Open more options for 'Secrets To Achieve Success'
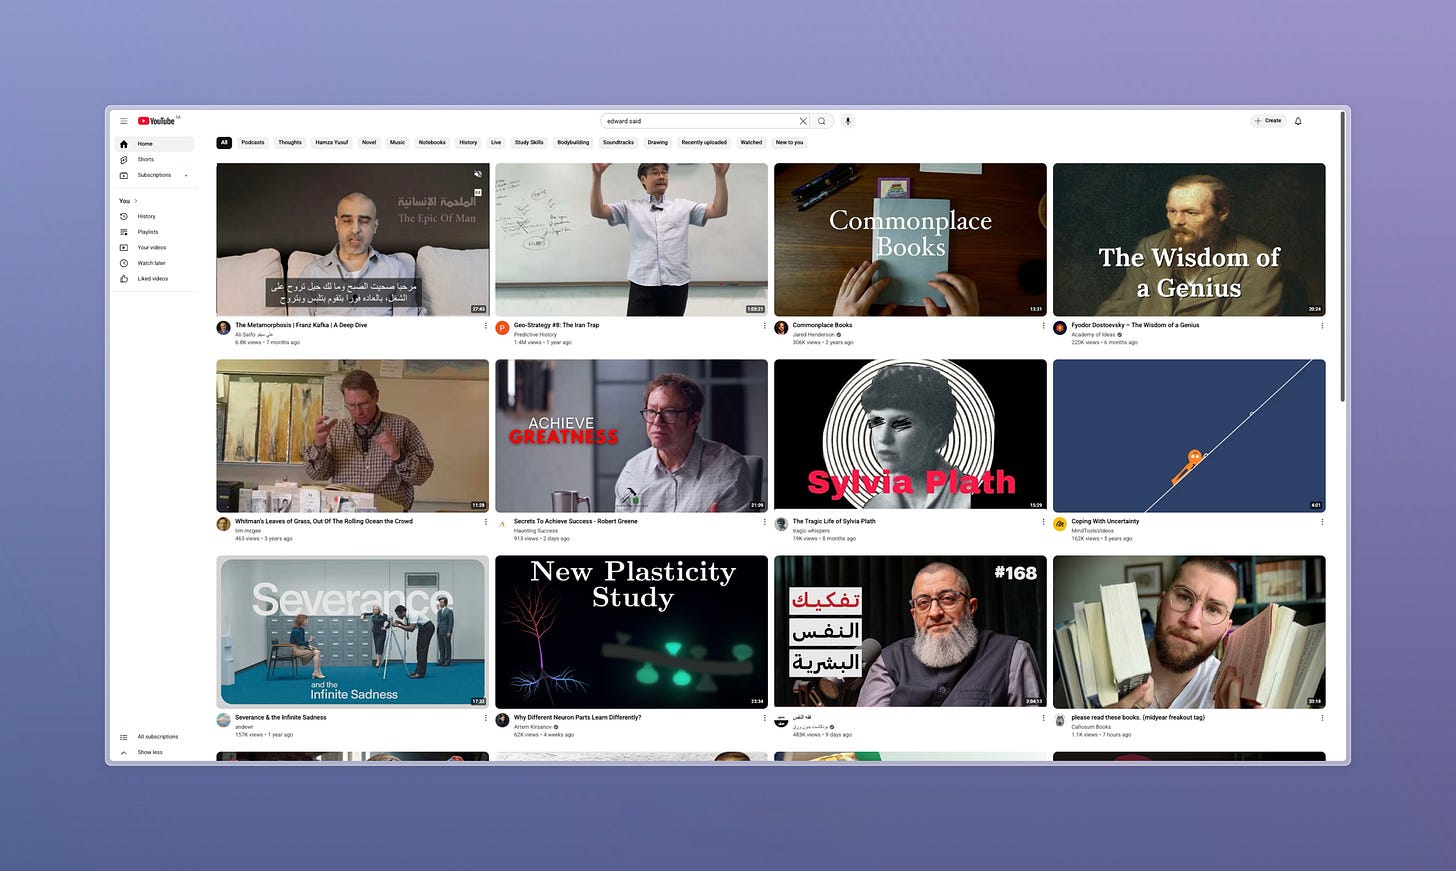This screenshot has height=871, width=1456. (x=765, y=522)
